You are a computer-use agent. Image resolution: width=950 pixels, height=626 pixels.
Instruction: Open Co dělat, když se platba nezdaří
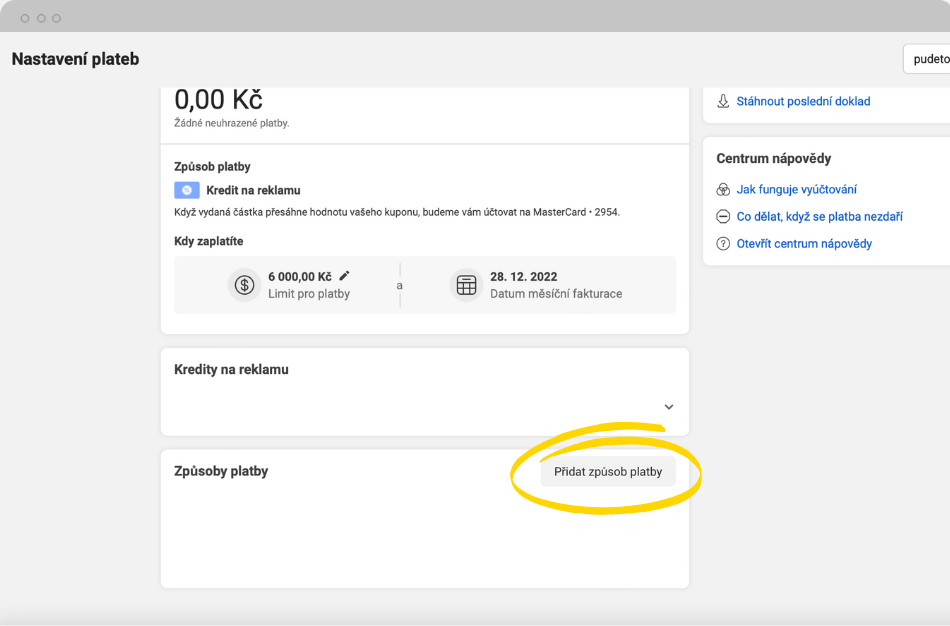click(819, 216)
